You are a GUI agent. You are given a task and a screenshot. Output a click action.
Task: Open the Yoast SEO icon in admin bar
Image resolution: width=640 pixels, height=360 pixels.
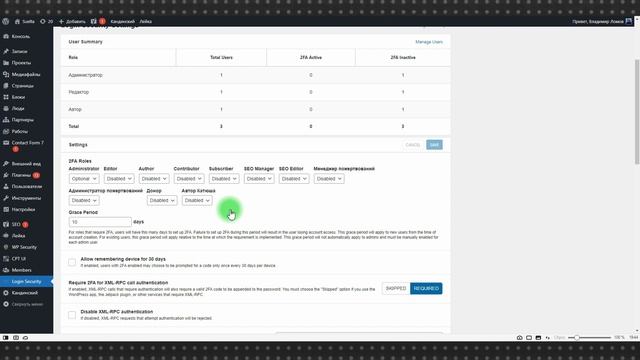pyautogui.click(x=93, y=21)
